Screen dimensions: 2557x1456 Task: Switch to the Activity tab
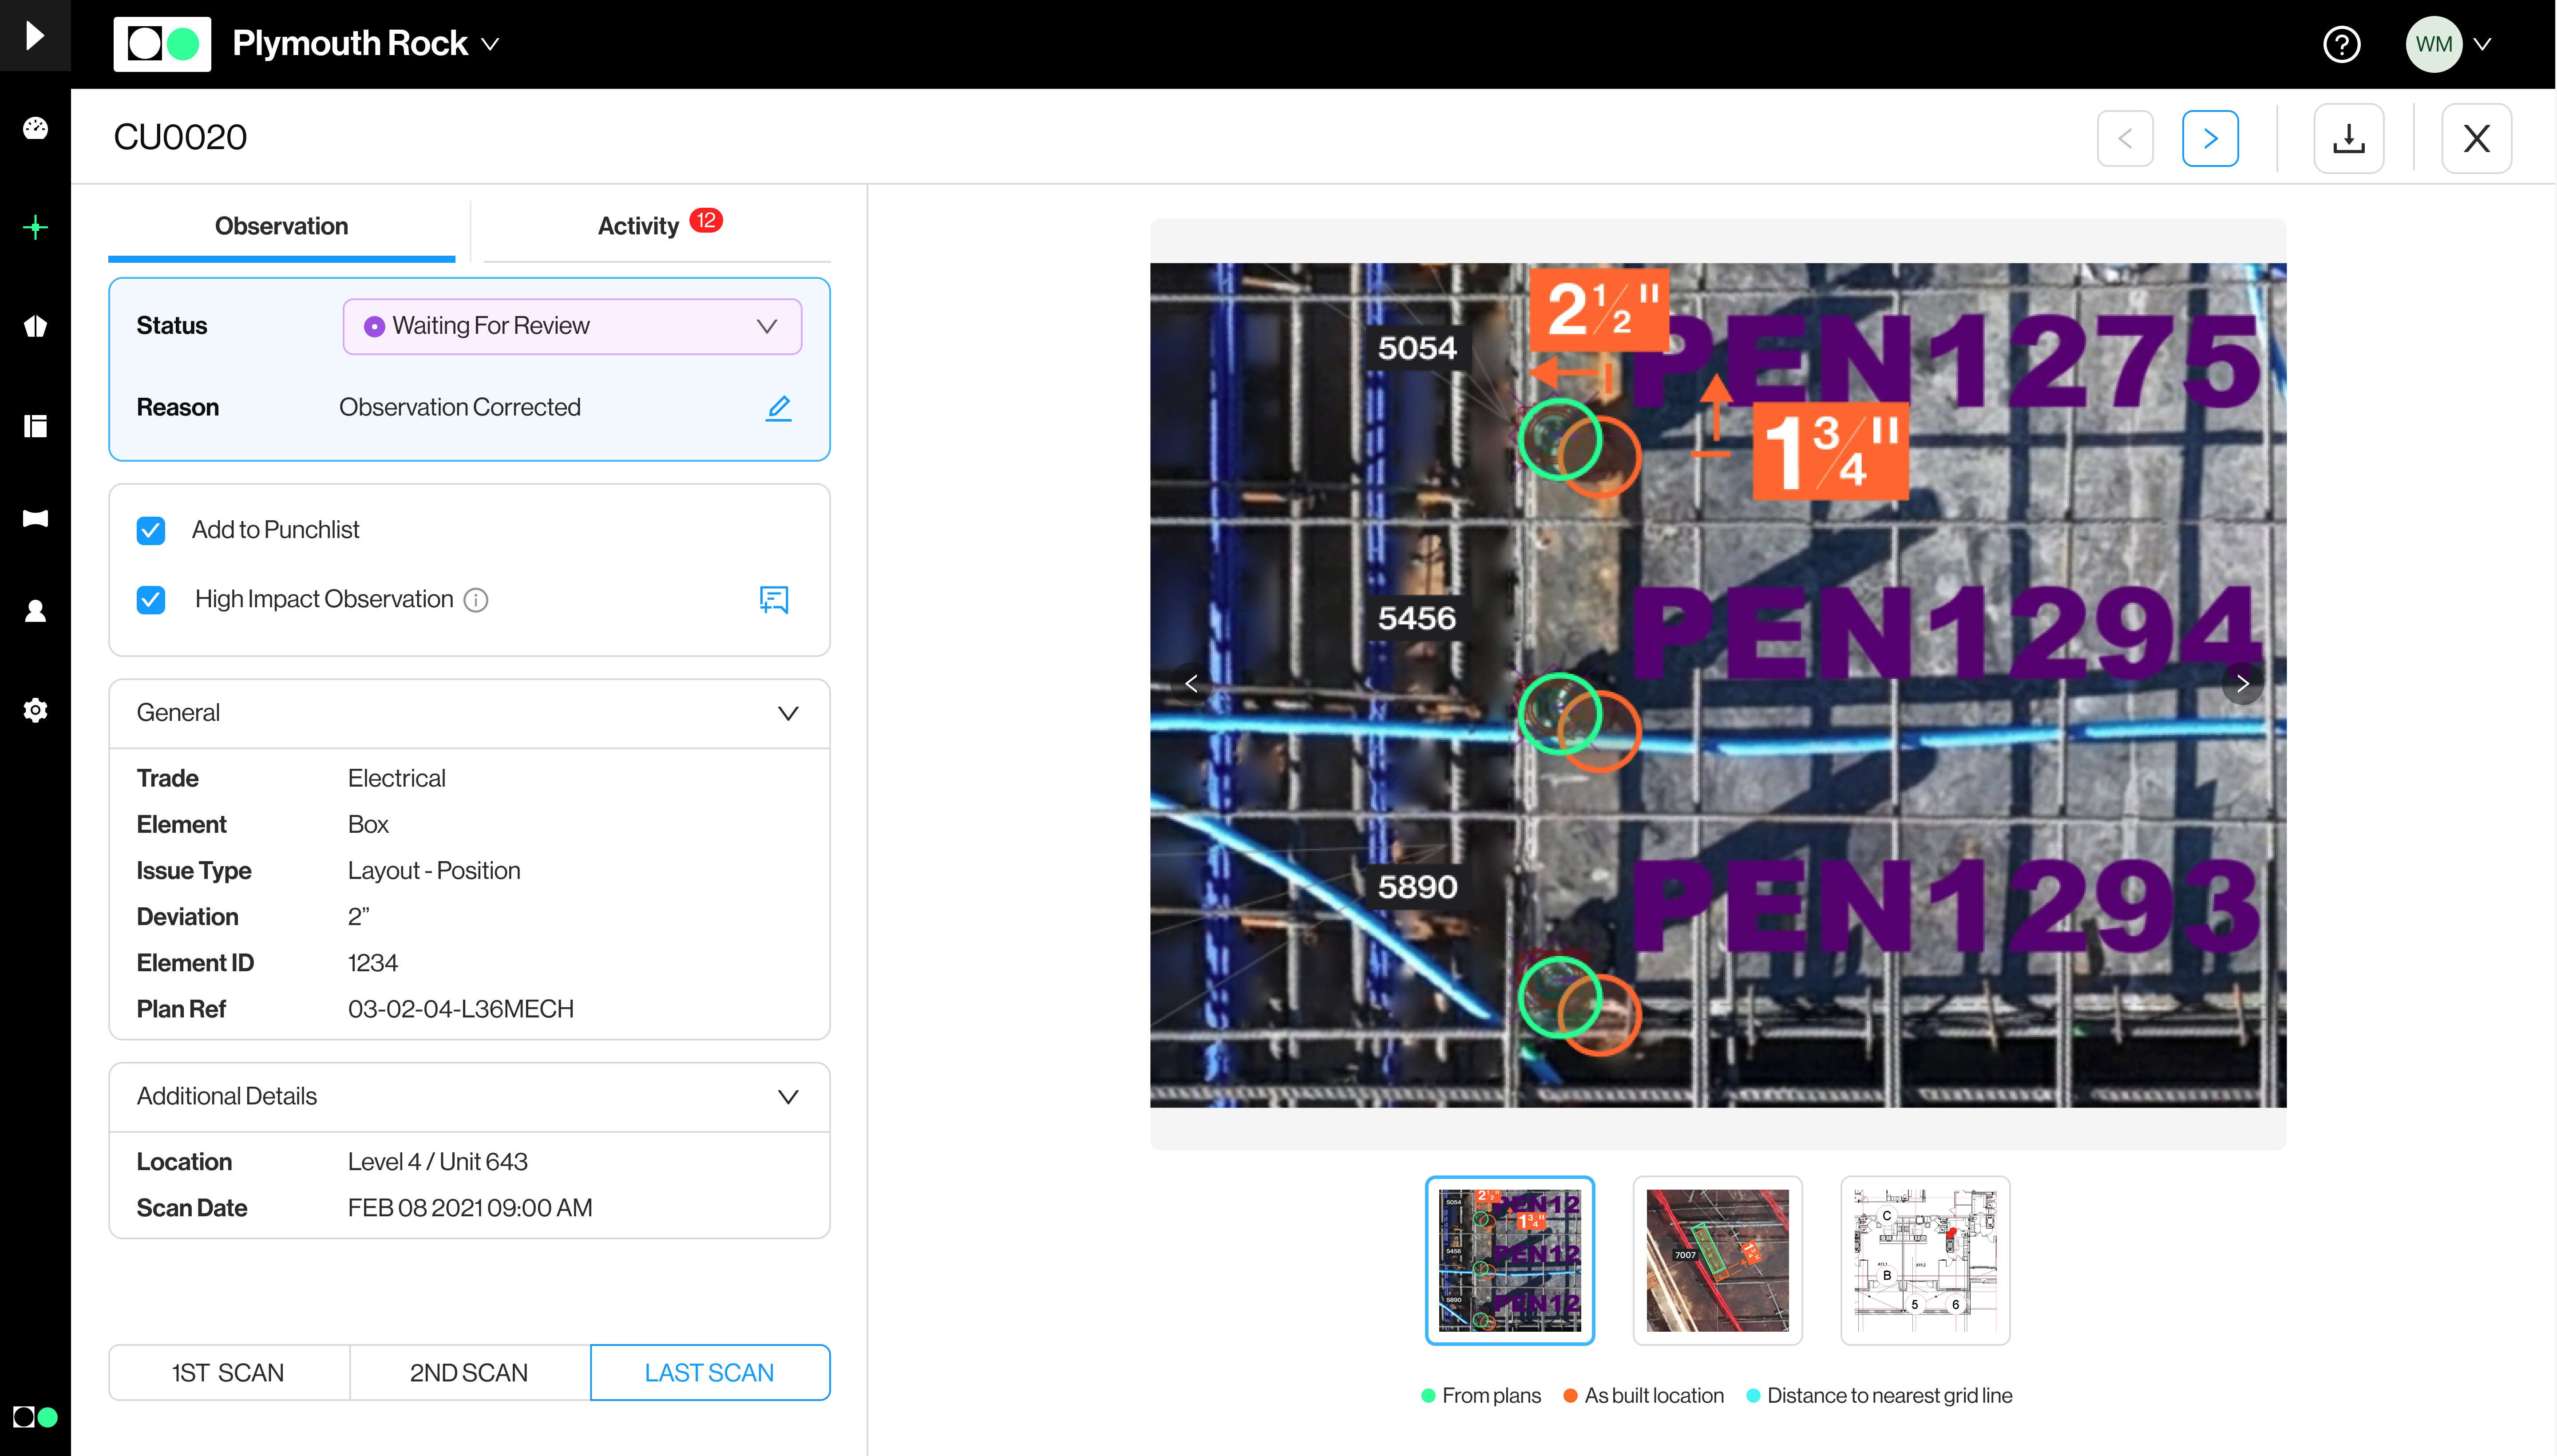[657, 227]
